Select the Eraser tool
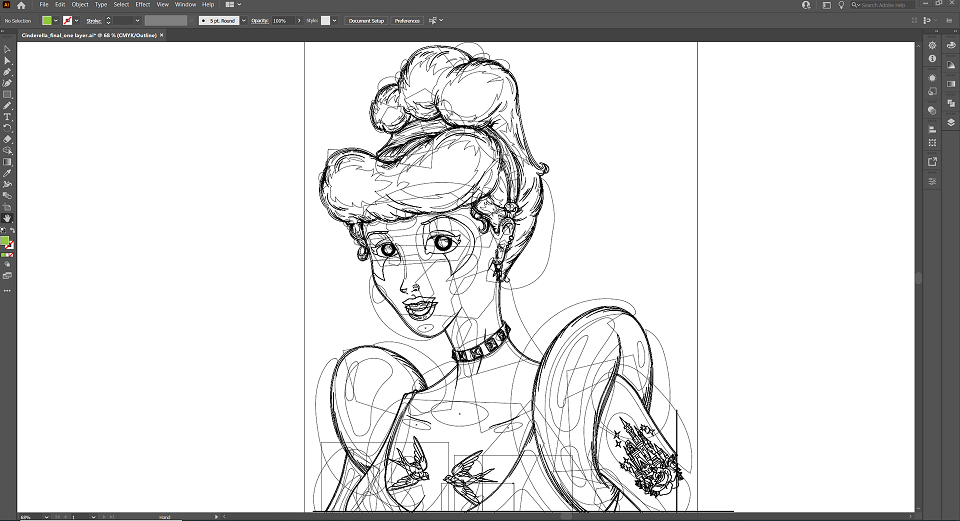The height and width of the screenshot is (521, 960). [7, 139]
